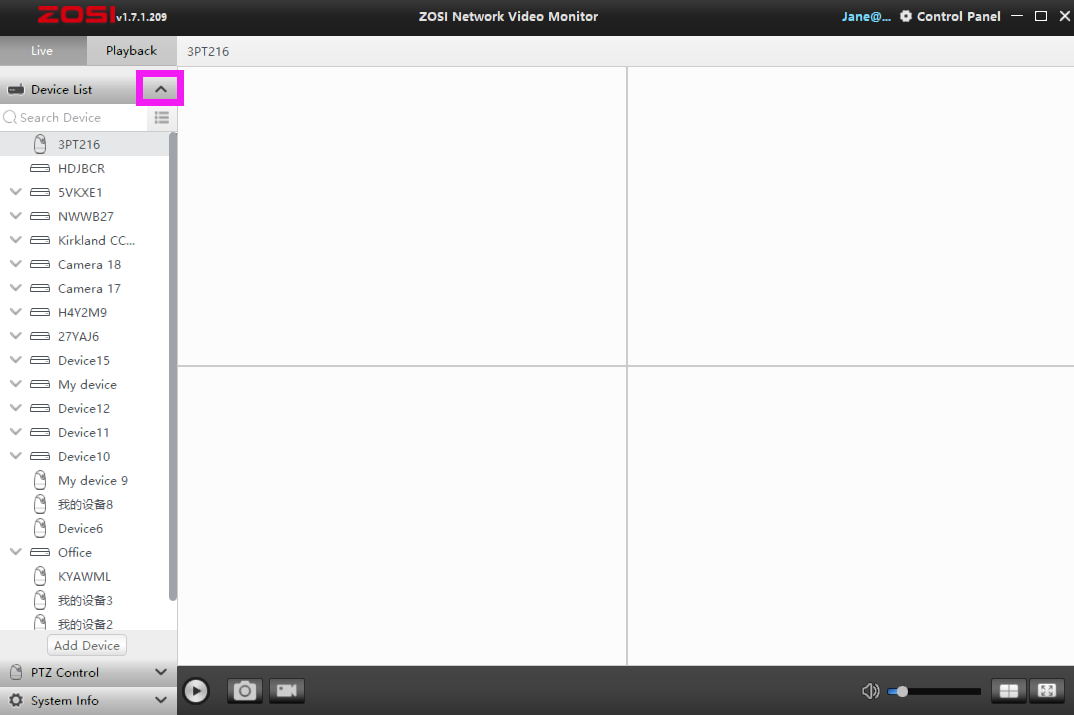Click the Device11 recorder icon
Image resolution: width=1074 pixels, height=715 pixels.
point(40,432)
